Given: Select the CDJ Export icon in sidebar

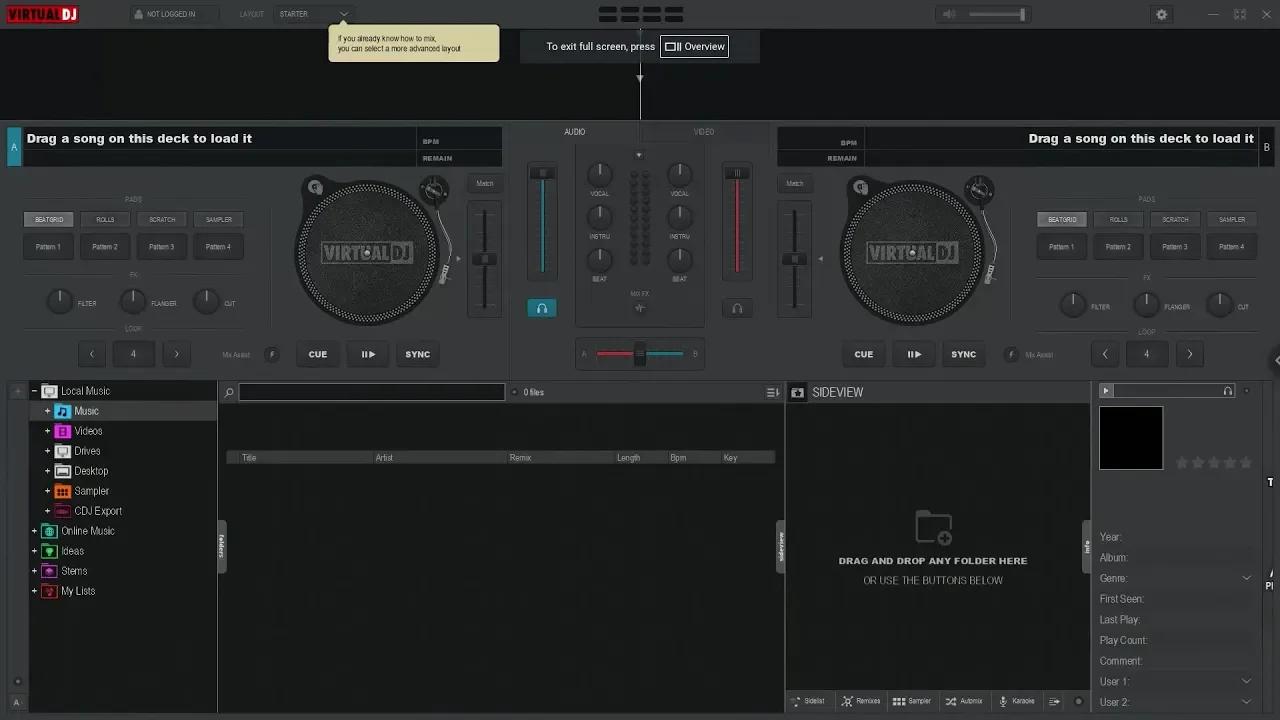Looking at the screenshot, I should 60,511.
